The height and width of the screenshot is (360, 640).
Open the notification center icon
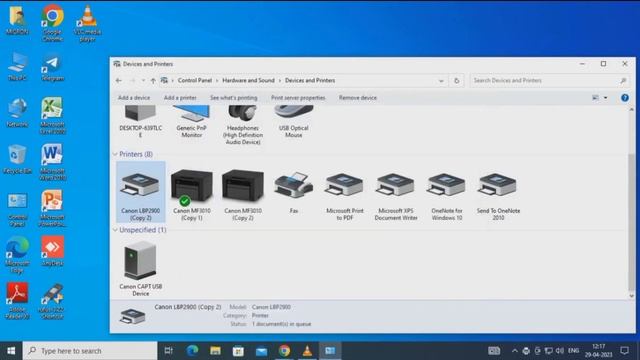[x=624, y=351]
